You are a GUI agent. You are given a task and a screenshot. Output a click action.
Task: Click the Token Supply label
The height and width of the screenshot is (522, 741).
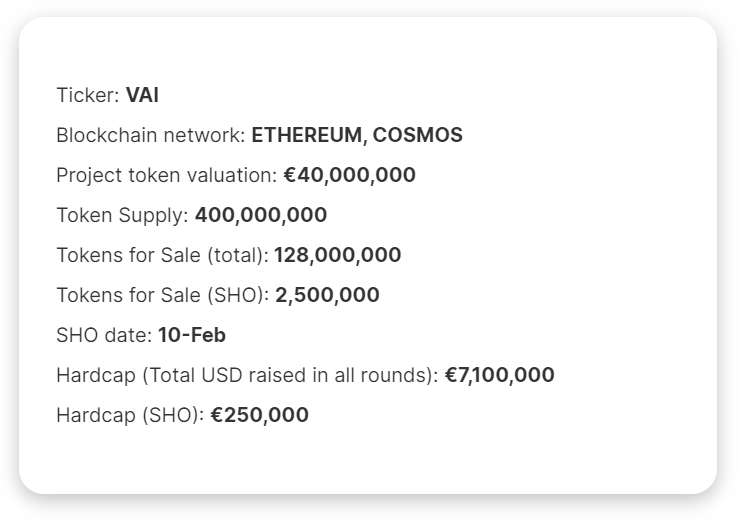[x=122, y=215]
